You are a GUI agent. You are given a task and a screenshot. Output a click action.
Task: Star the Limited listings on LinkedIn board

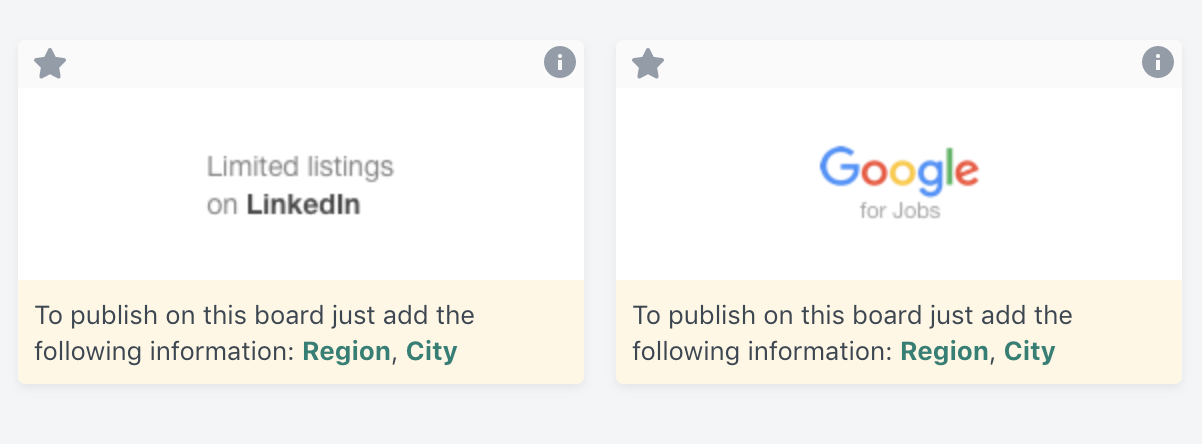[50, 65]
